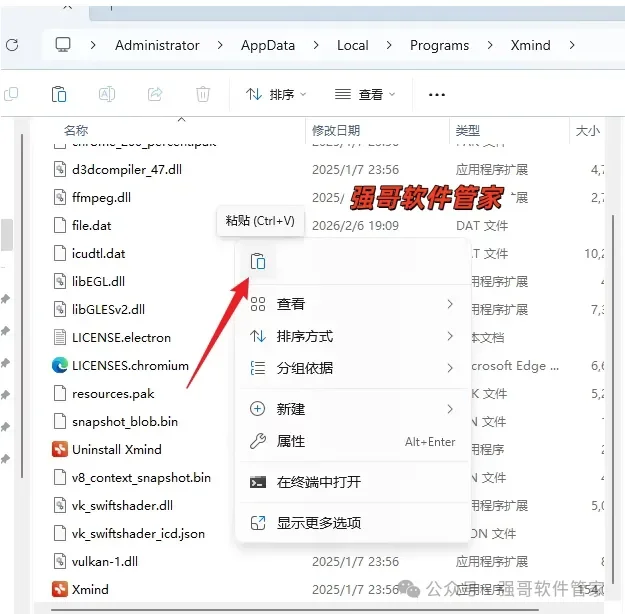Viewport: 625px width, 614px height.
Task: Open the 查看 view dropdown in toolbar
Action: tap(365, 95)
